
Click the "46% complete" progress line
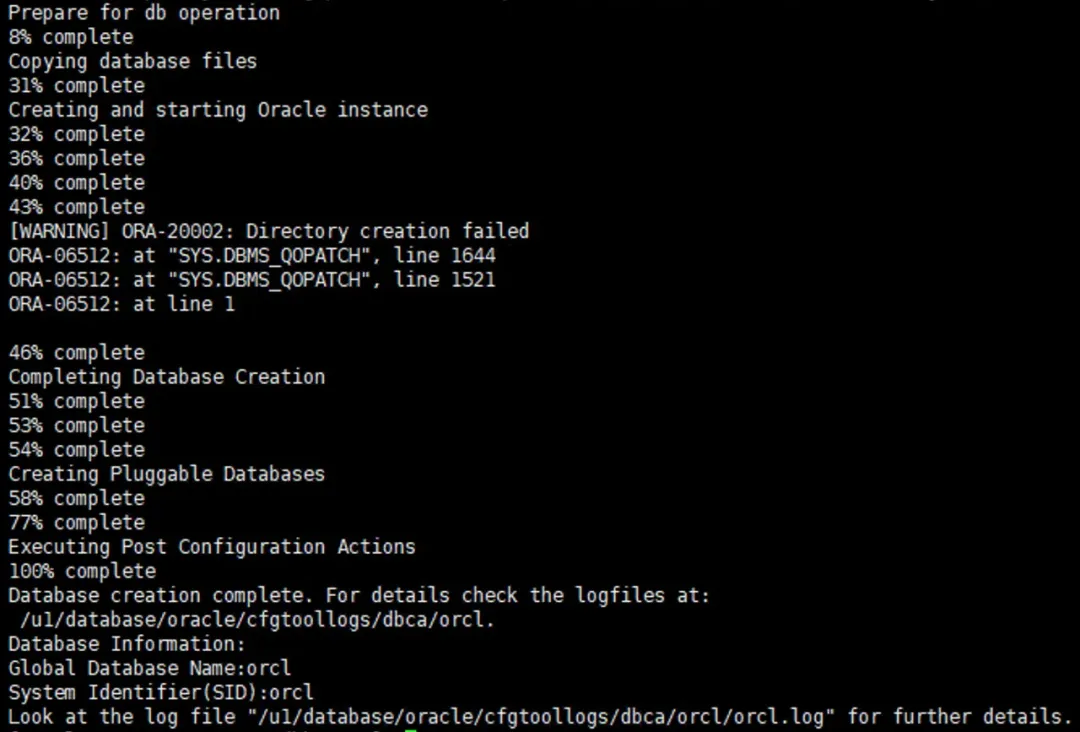coord(76,353)
